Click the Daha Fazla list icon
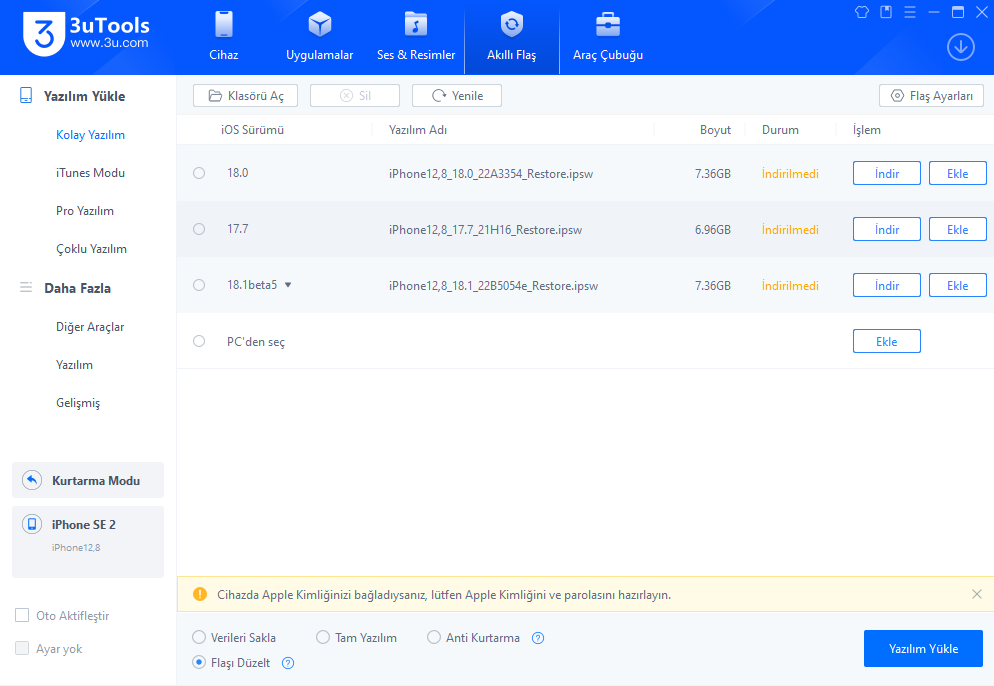994x686 pixels. (x=26, y=287)
